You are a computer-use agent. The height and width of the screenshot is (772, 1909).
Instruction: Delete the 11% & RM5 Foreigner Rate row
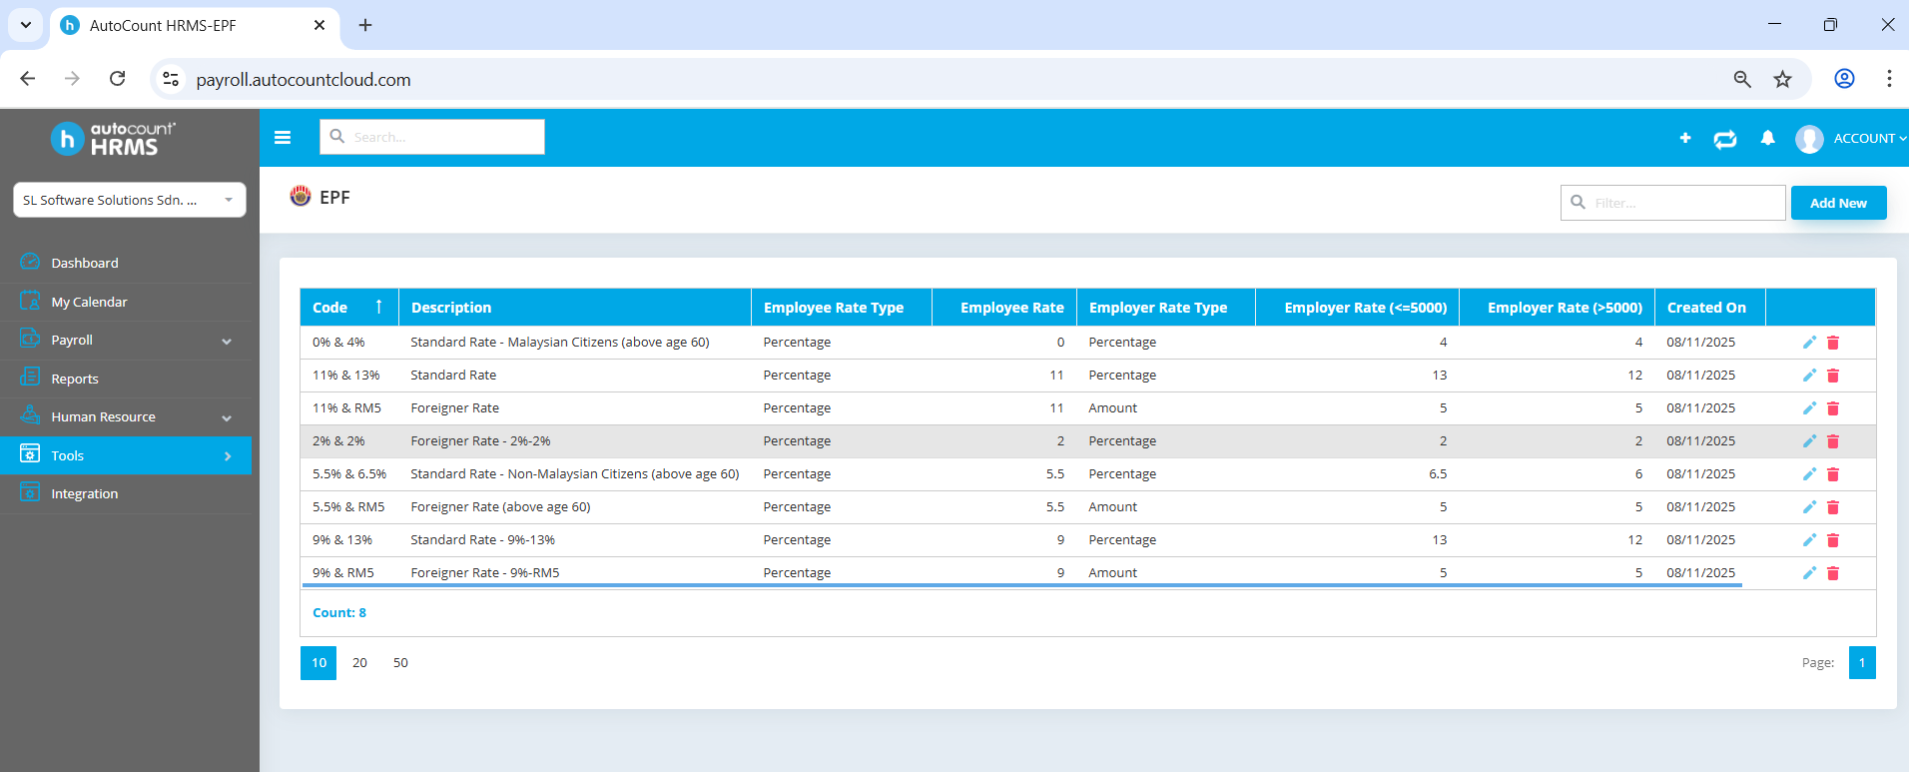point(1833,408)
